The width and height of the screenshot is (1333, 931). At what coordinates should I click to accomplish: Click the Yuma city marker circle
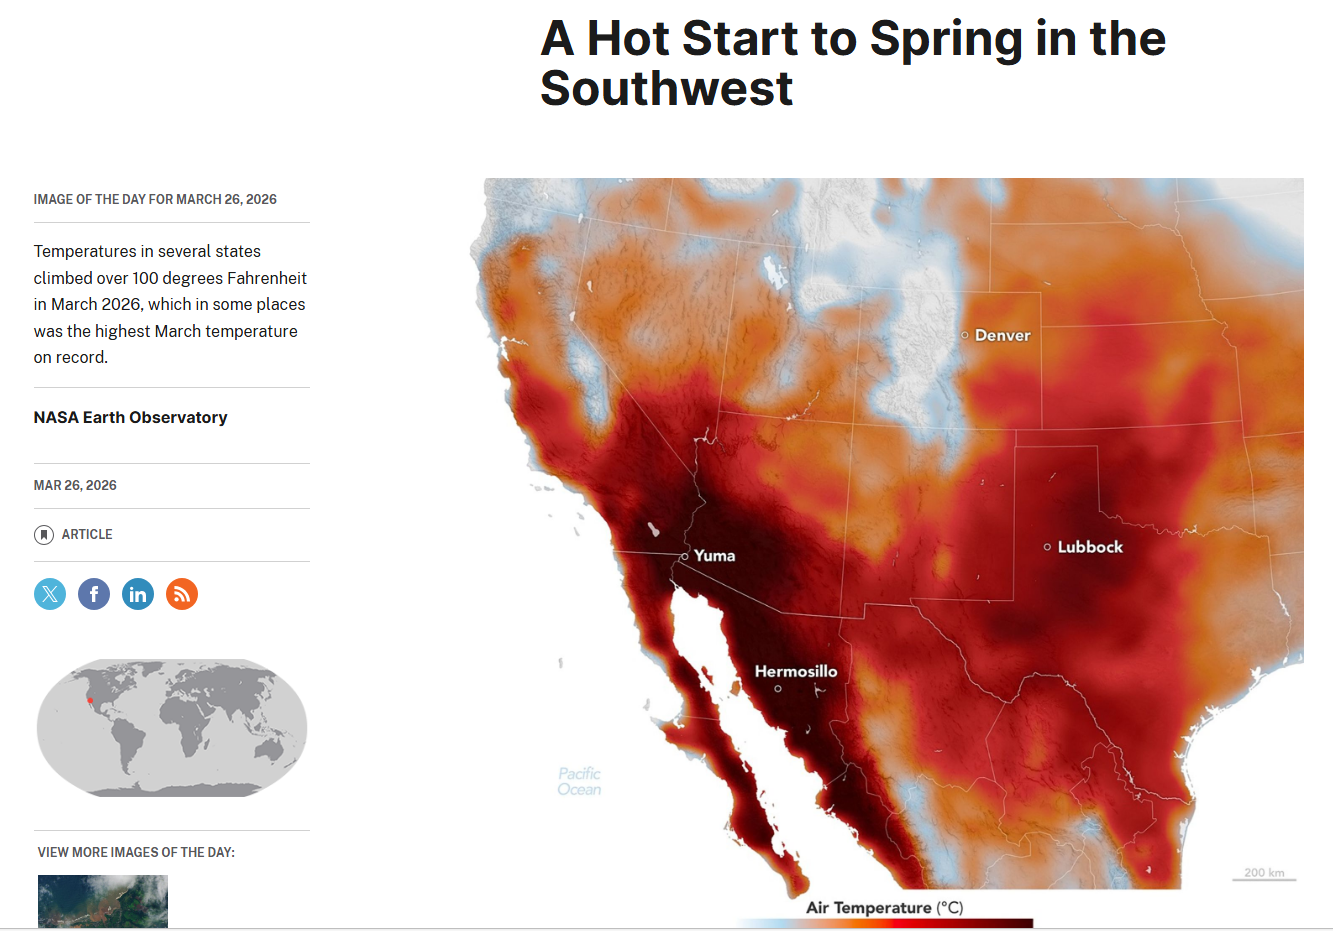(685, 556)
